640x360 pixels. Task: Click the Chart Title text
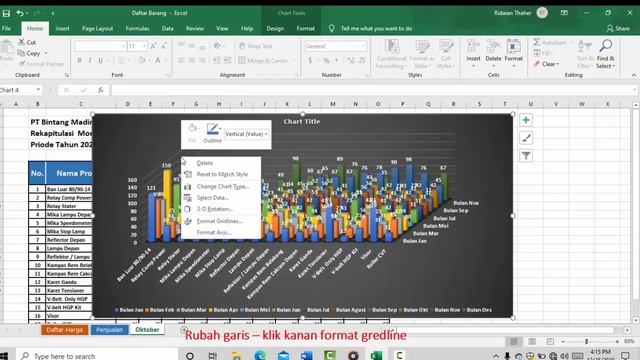(302, 121)
